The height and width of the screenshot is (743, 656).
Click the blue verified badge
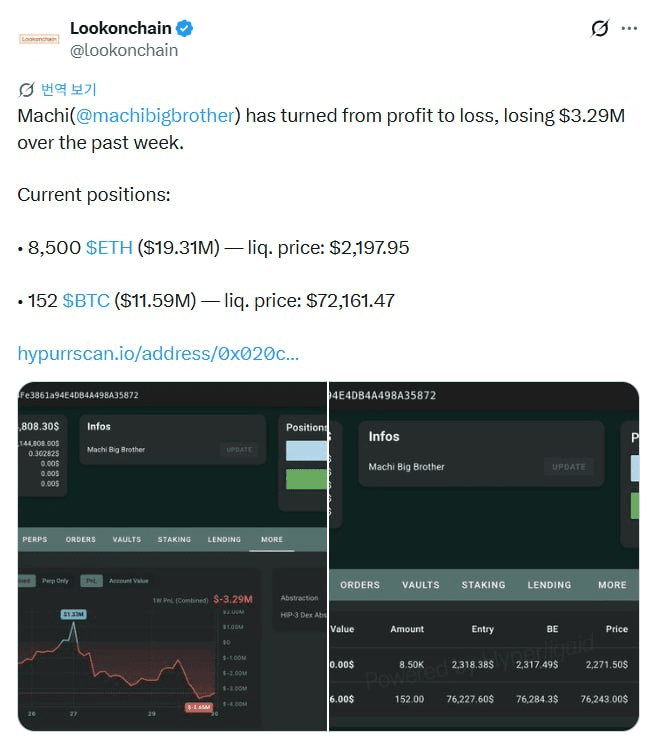point(186,28)
